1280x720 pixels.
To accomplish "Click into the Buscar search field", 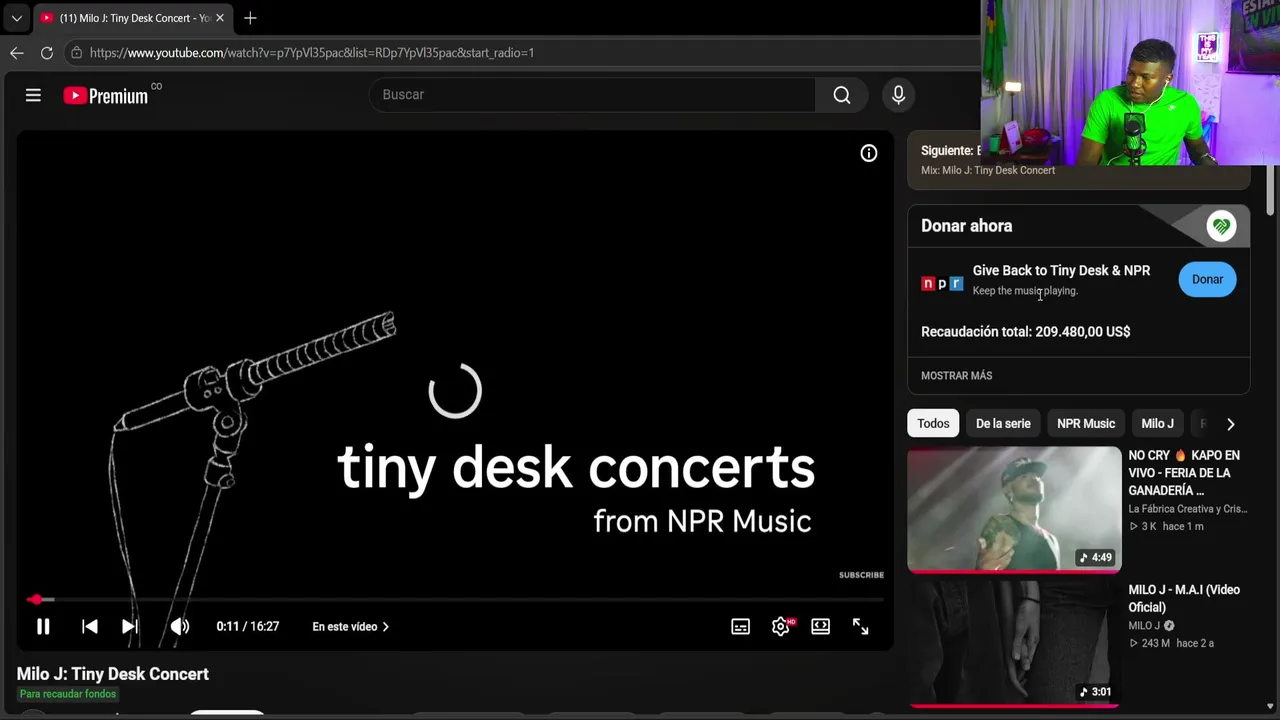I will (592, 95).
